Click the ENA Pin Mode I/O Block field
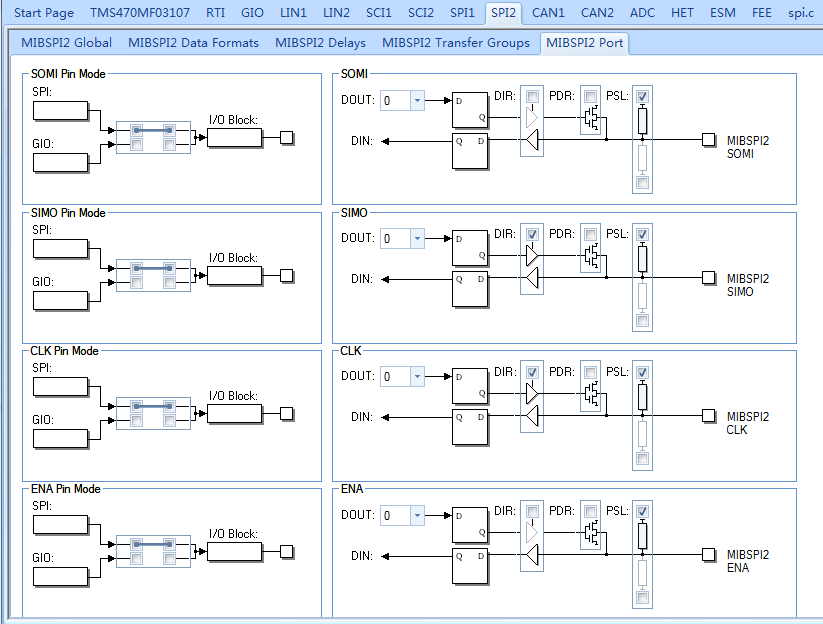The image size is (823, 624). (x=234, y=552)
